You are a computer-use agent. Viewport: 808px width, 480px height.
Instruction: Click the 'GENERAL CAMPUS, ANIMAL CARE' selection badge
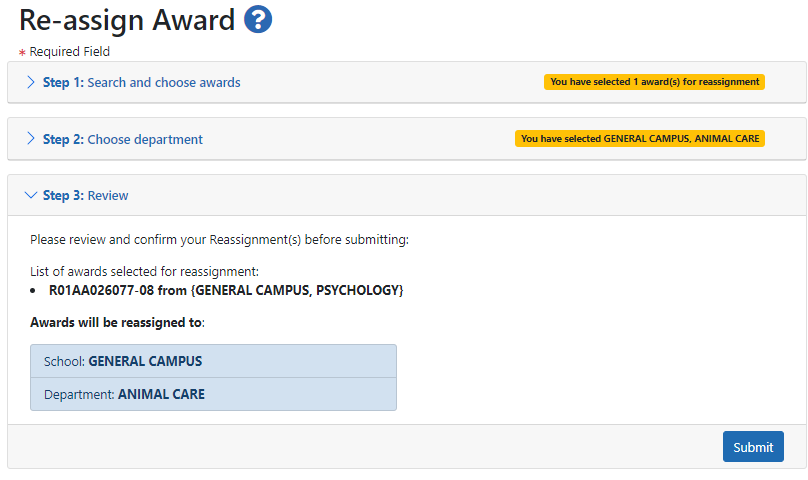coord(640,139)
